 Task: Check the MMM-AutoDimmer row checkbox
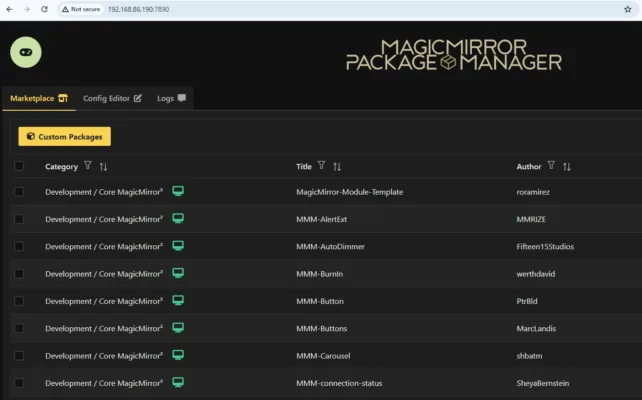pyautogui.click(x=19, y=246)
